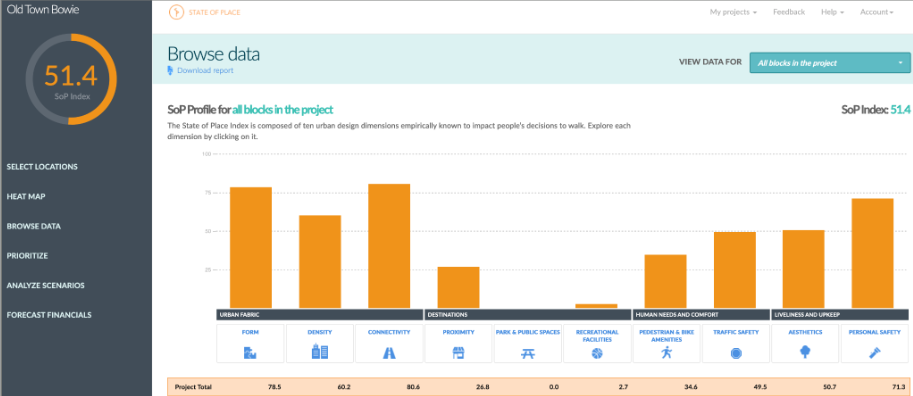The image size is (913, 396).
Task: Click the 51.4 SoP Index progress ring
Action: click(71, 79)
